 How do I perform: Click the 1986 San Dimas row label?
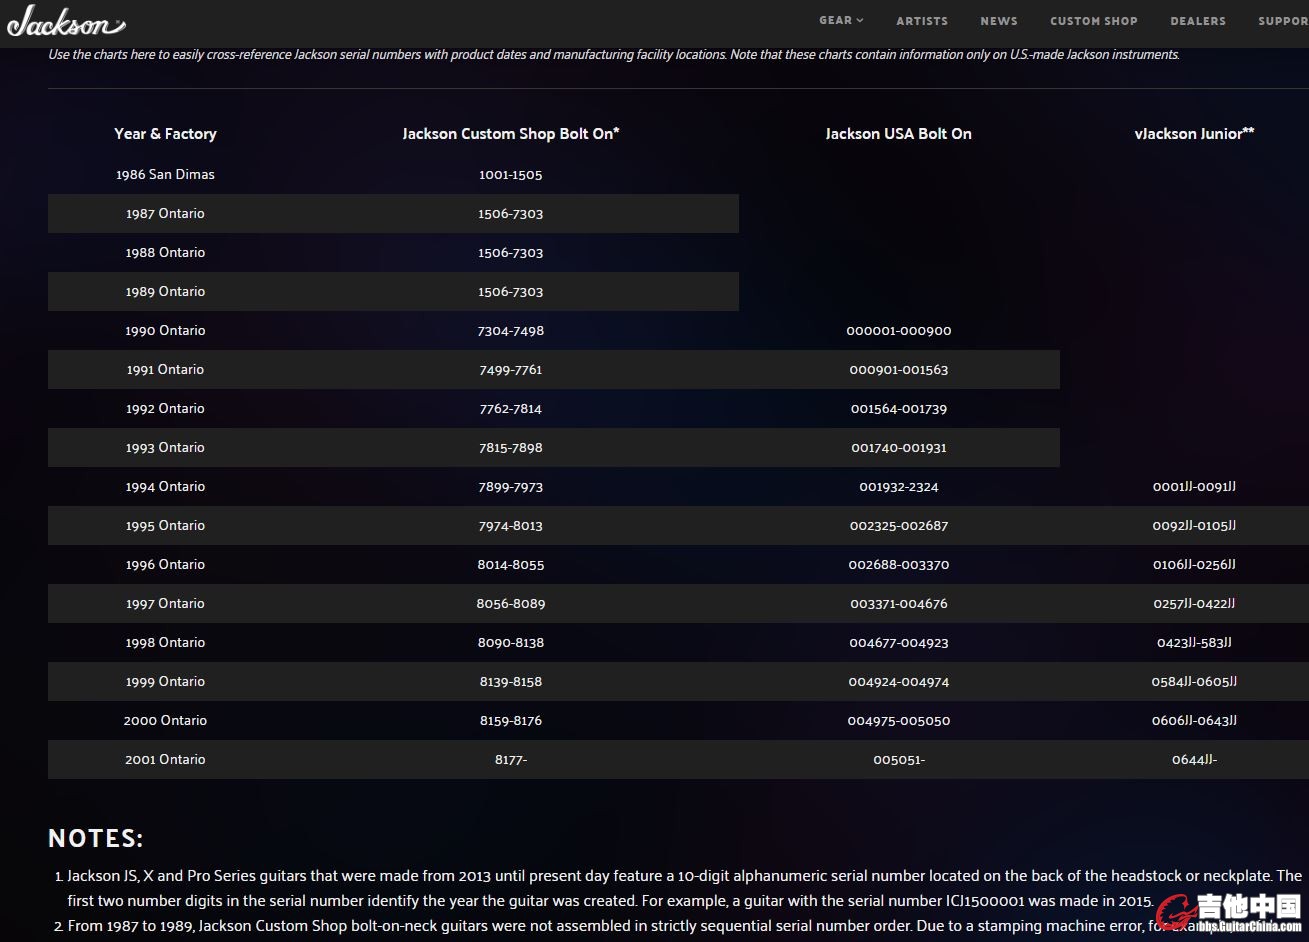(x=165, y=175)
